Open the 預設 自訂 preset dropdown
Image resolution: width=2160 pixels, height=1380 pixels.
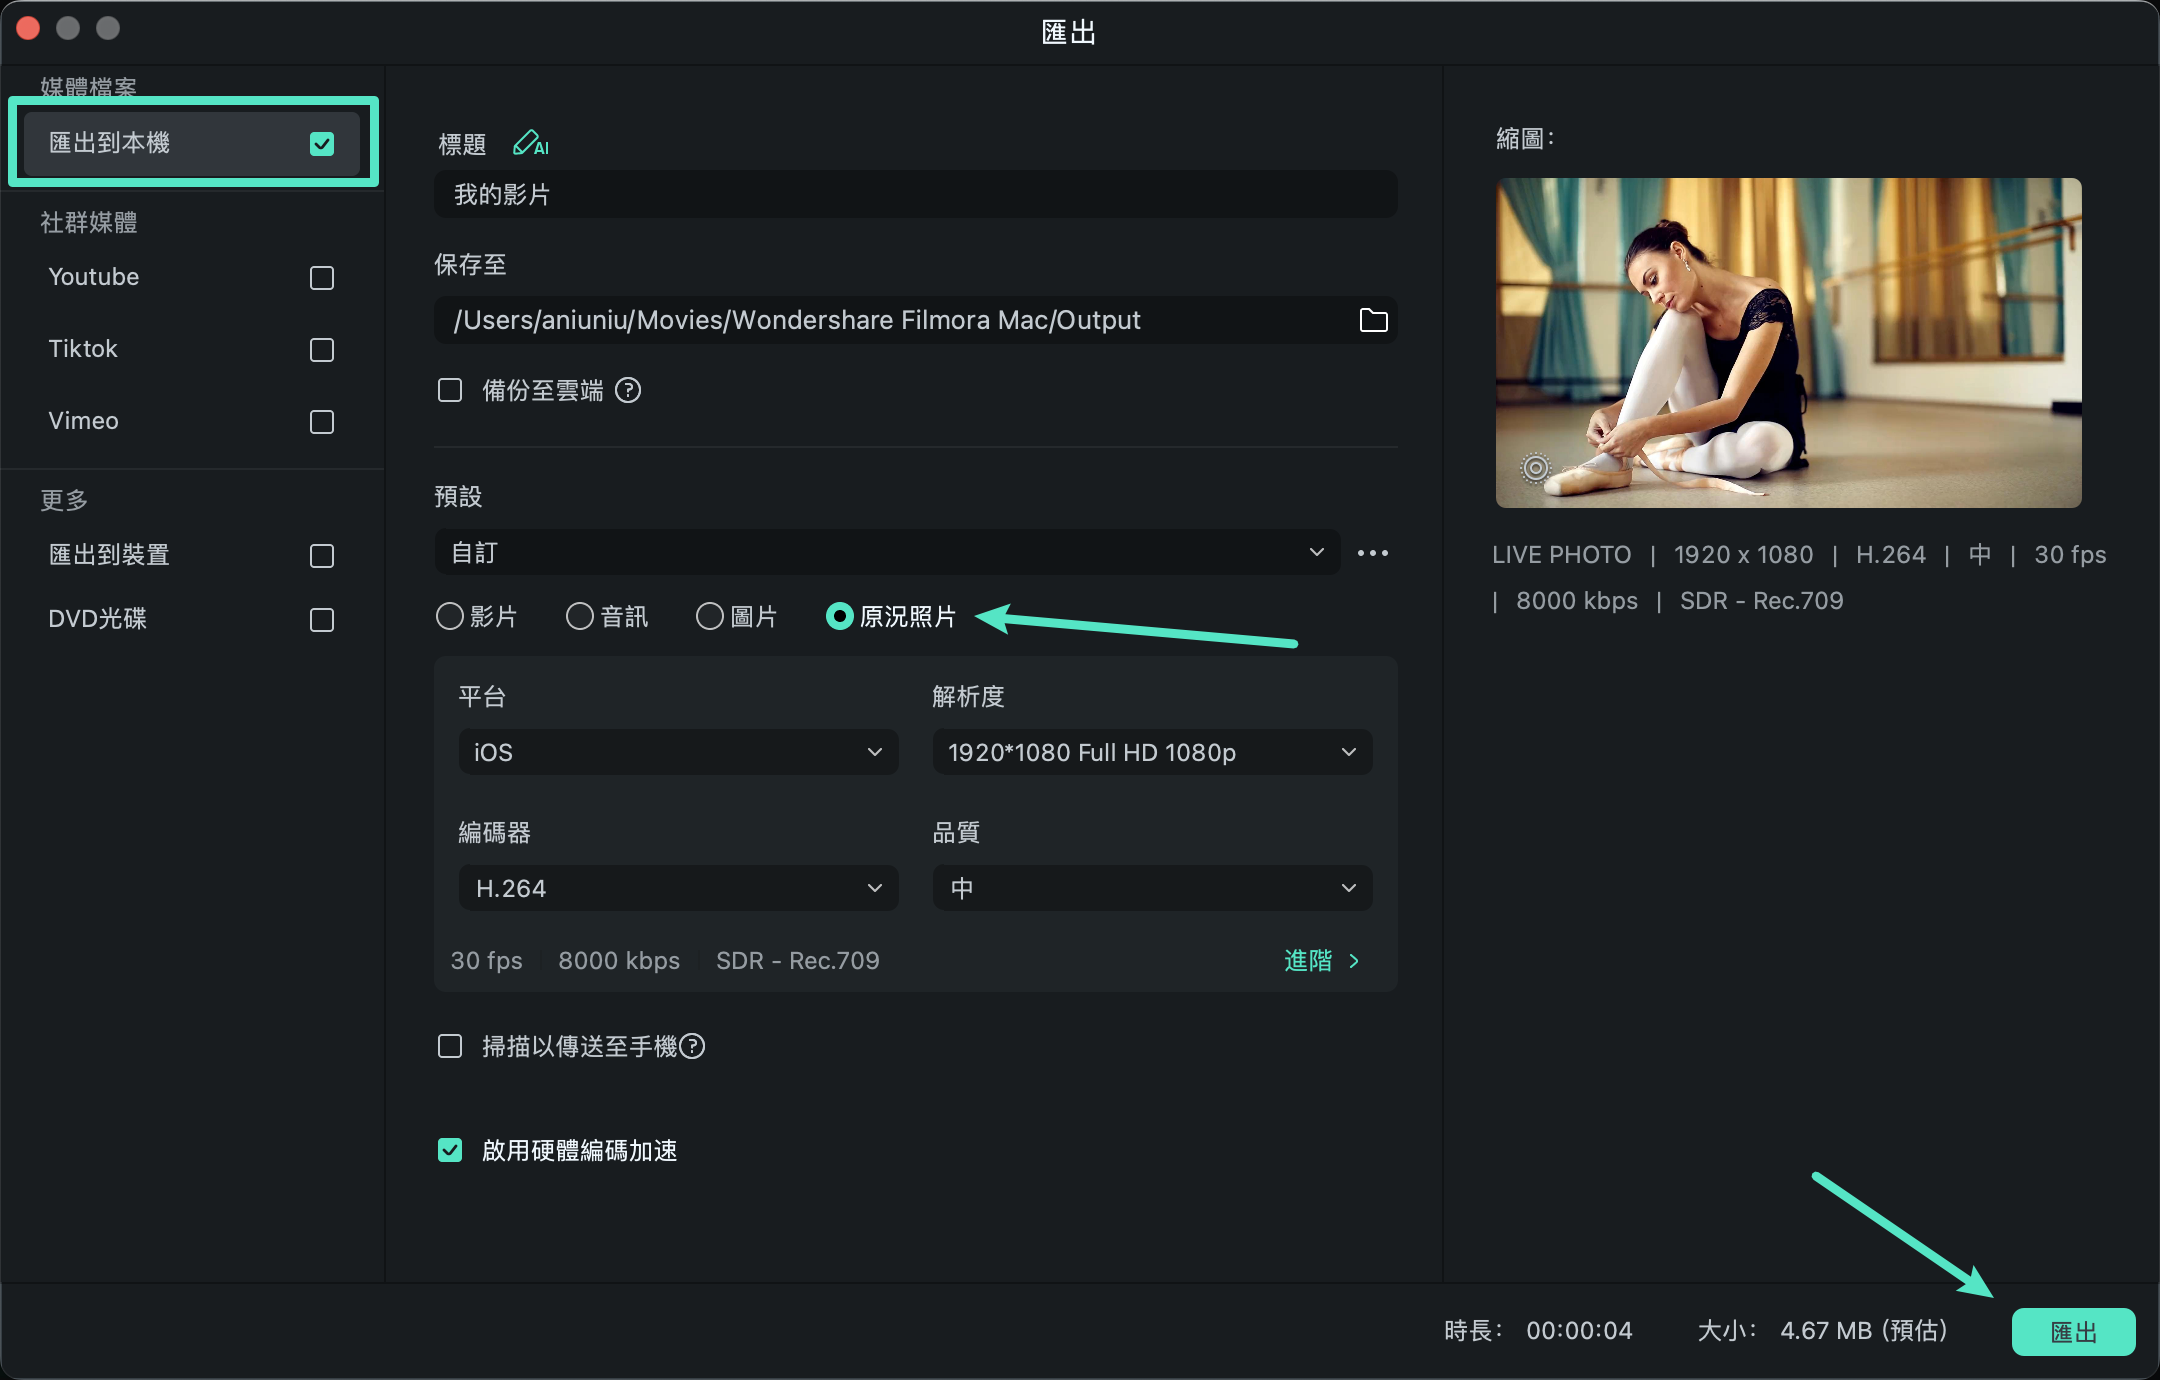[x=887, y=552]
